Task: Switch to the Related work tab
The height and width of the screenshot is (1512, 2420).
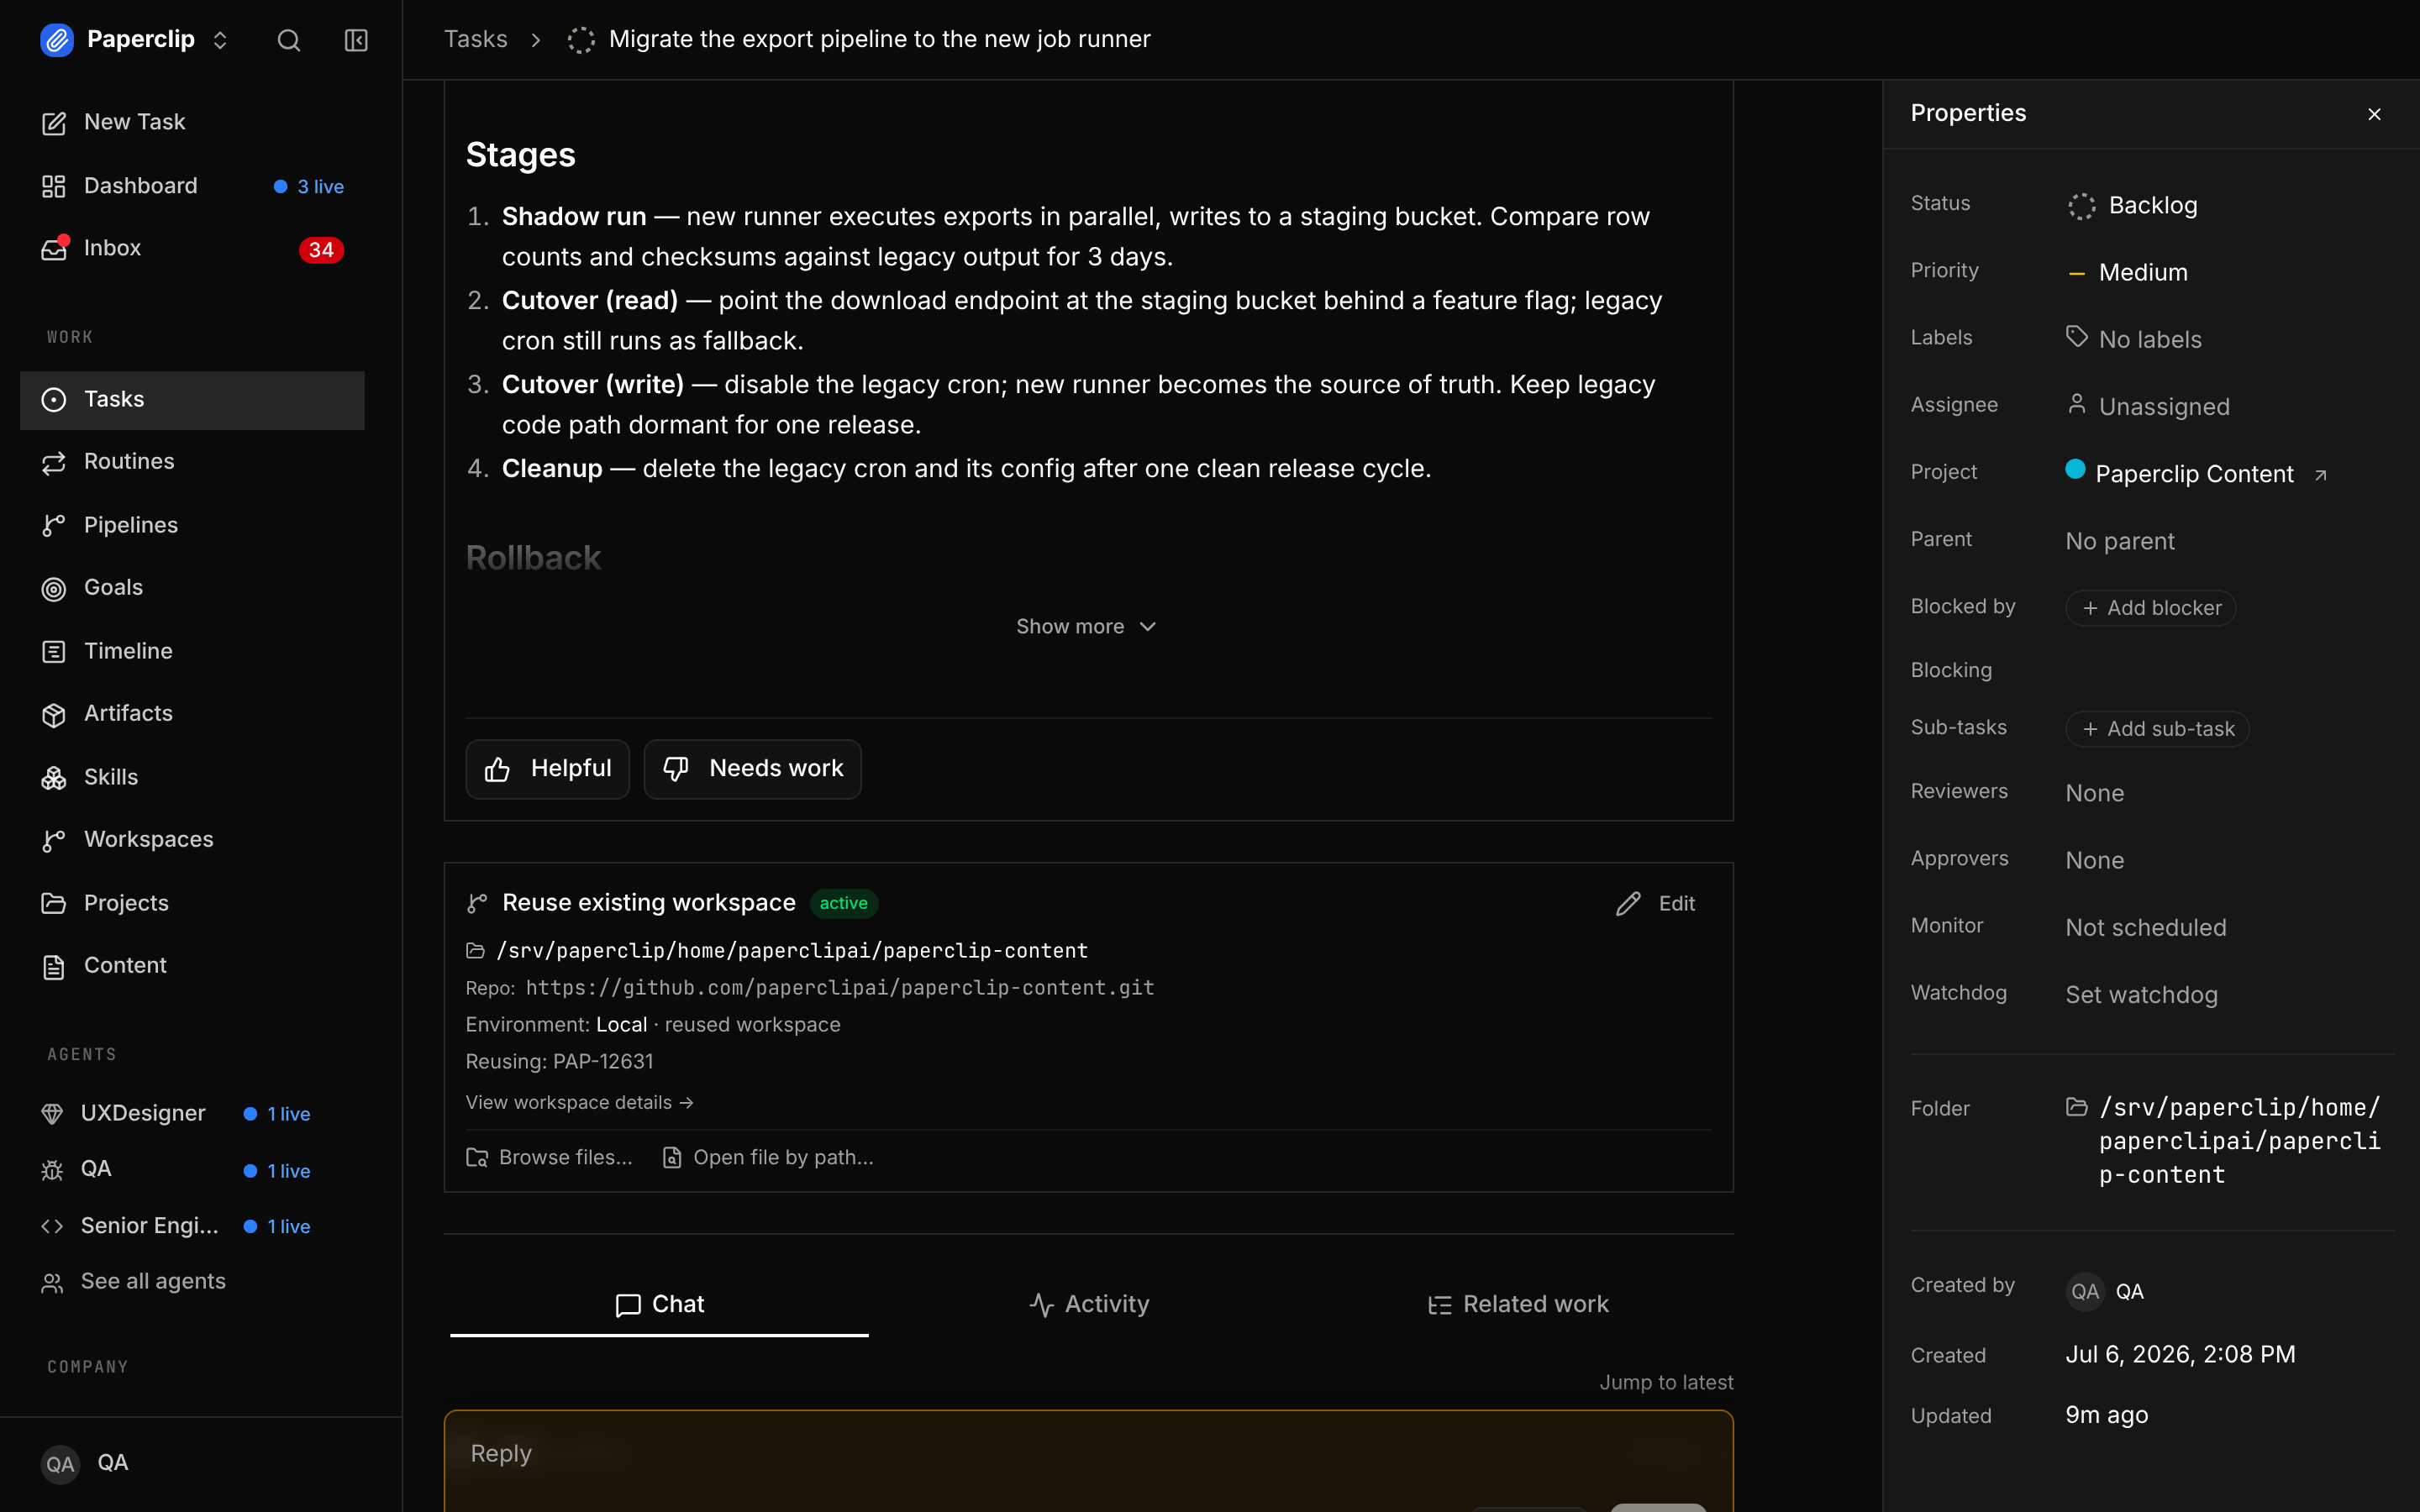Action: [1517, 1304]
